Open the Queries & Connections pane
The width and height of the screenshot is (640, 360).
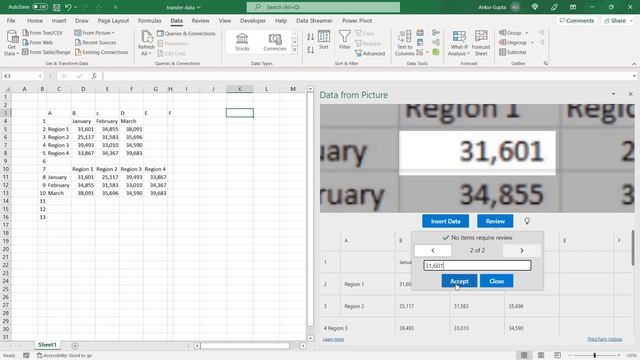pos(186,33)
